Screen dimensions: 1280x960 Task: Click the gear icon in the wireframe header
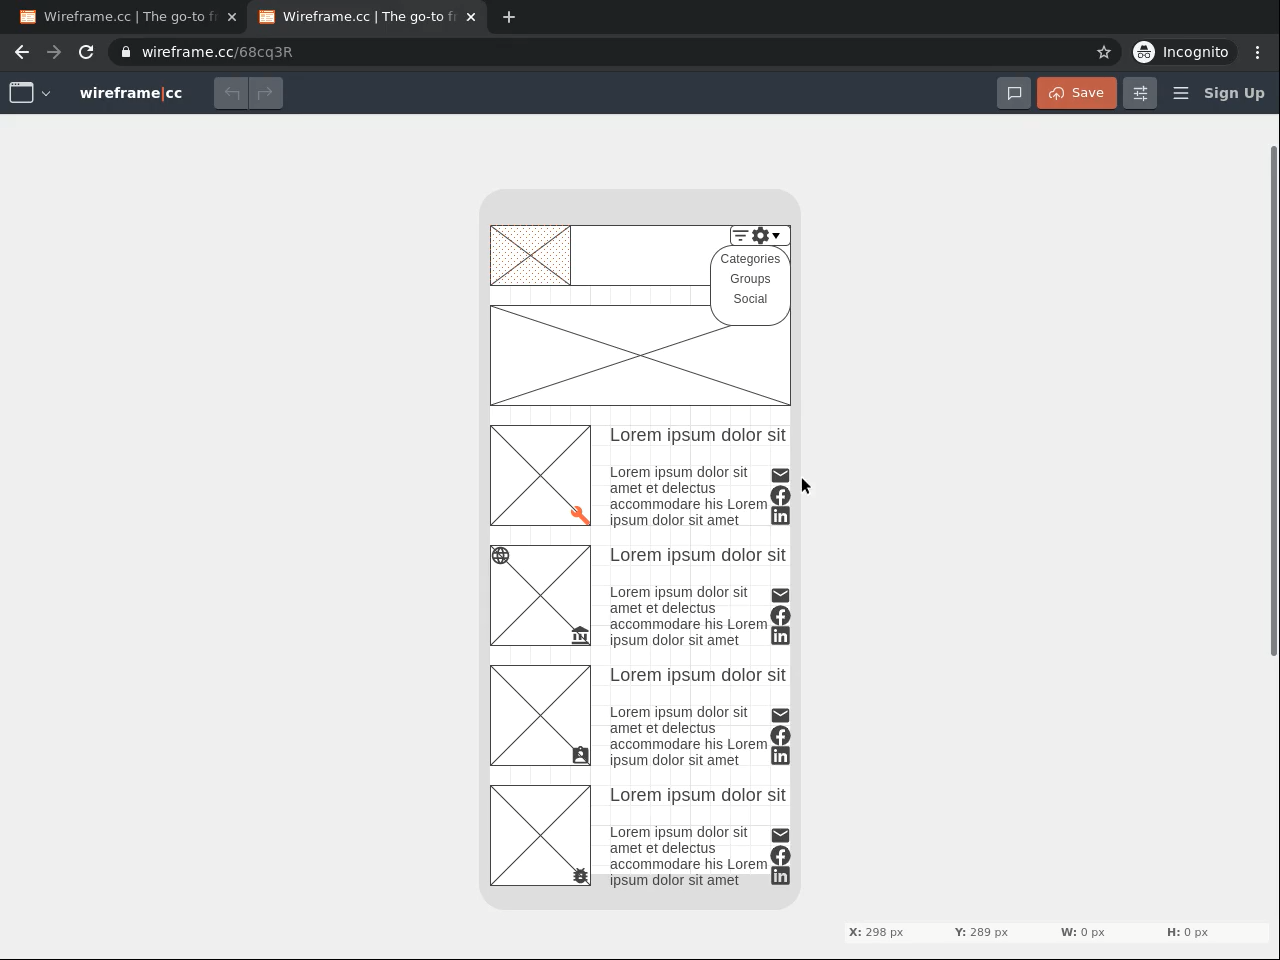[x=761, y=236]
